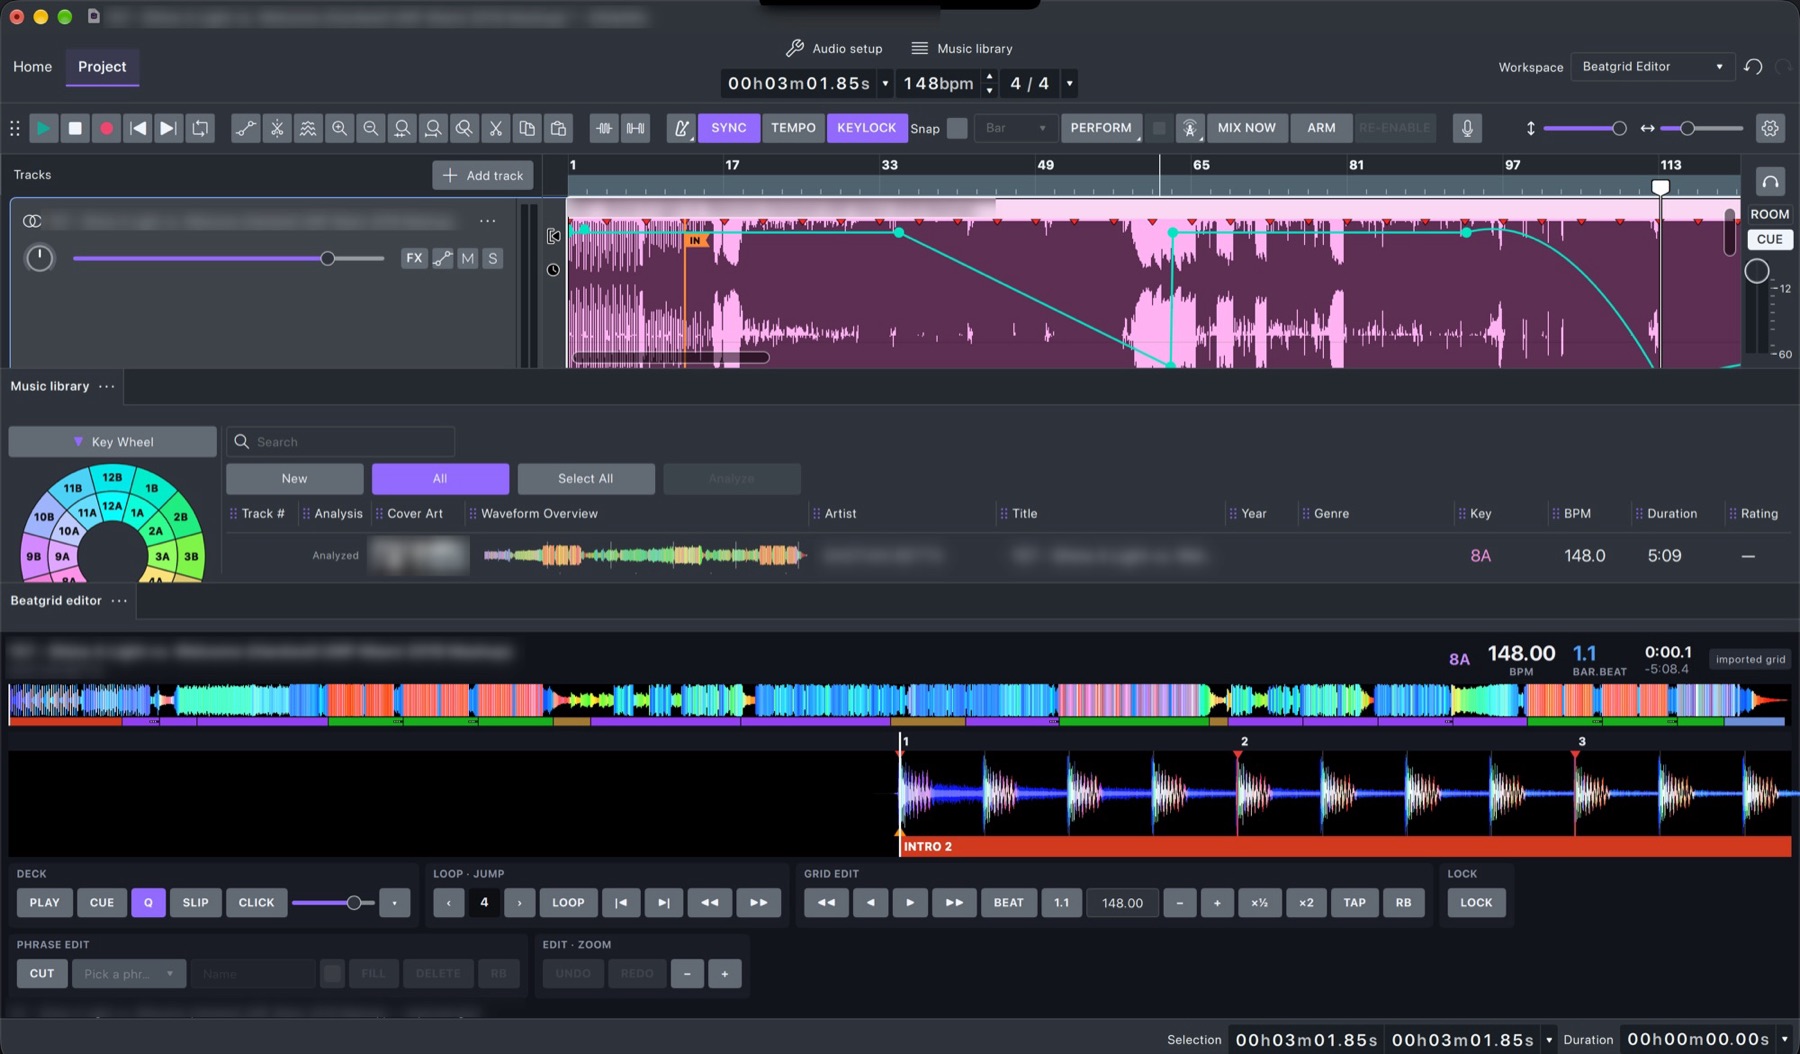Click the paste clipboard icon
This screenshot has width=1800, height=1054.
click(x=558, y=128)
